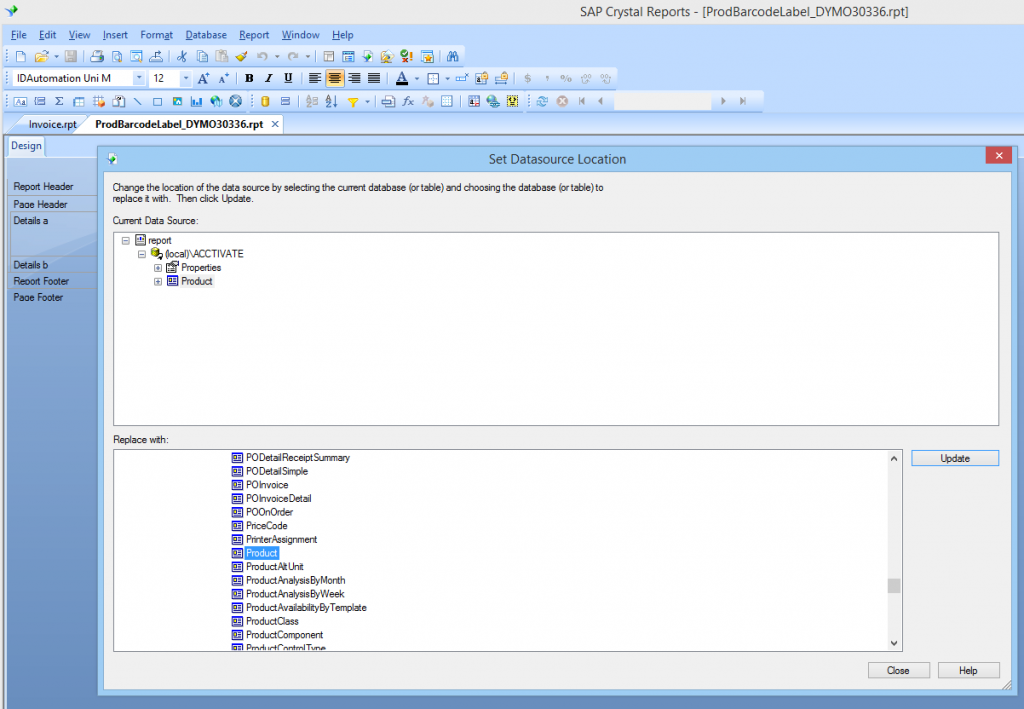Screen dimensions: 1024x709
Task: Click the Export icon in the toolbar
Action: point(156,57)
